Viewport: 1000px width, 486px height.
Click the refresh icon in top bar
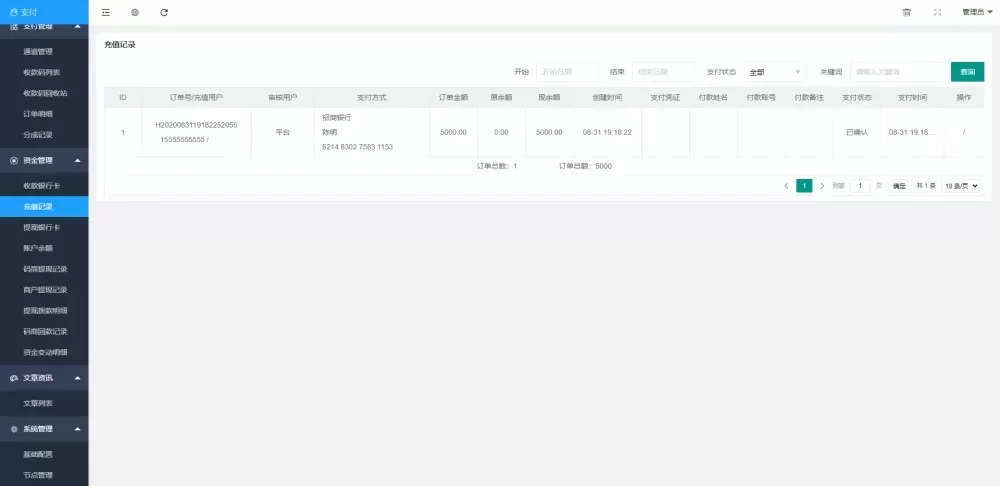(164, 12)
